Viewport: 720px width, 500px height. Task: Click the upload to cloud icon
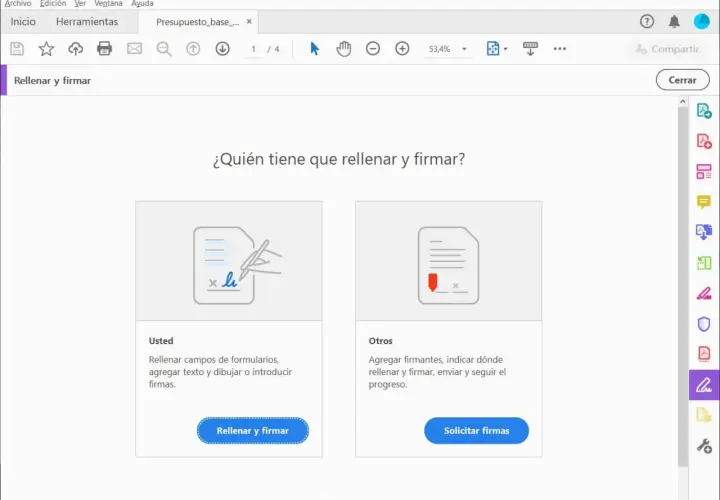click(x=75, y=49)
